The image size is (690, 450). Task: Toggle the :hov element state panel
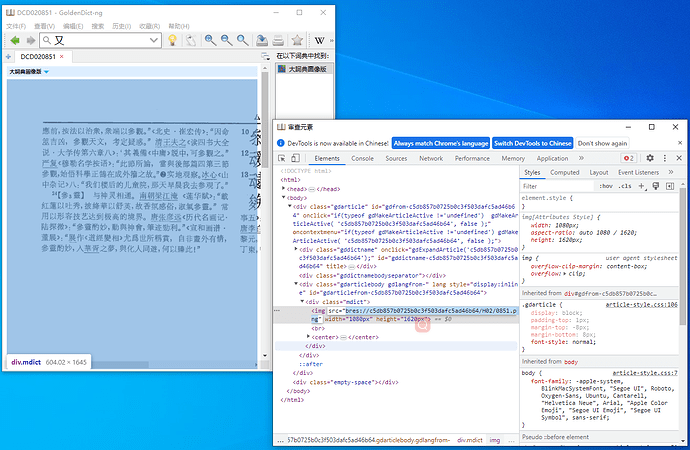pyautogui.click(x=606, y=186)
